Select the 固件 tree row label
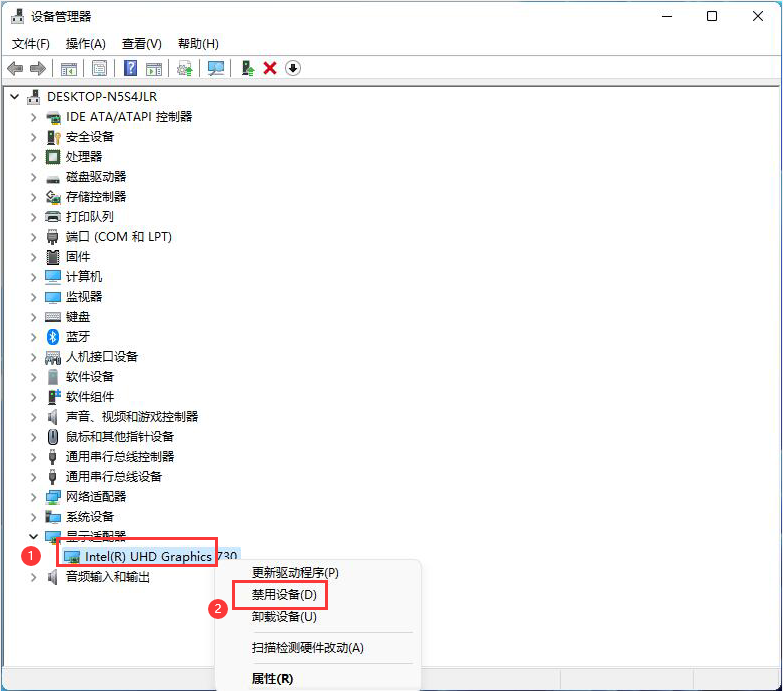This screenshot has width=783, height=691. [78, 257]
